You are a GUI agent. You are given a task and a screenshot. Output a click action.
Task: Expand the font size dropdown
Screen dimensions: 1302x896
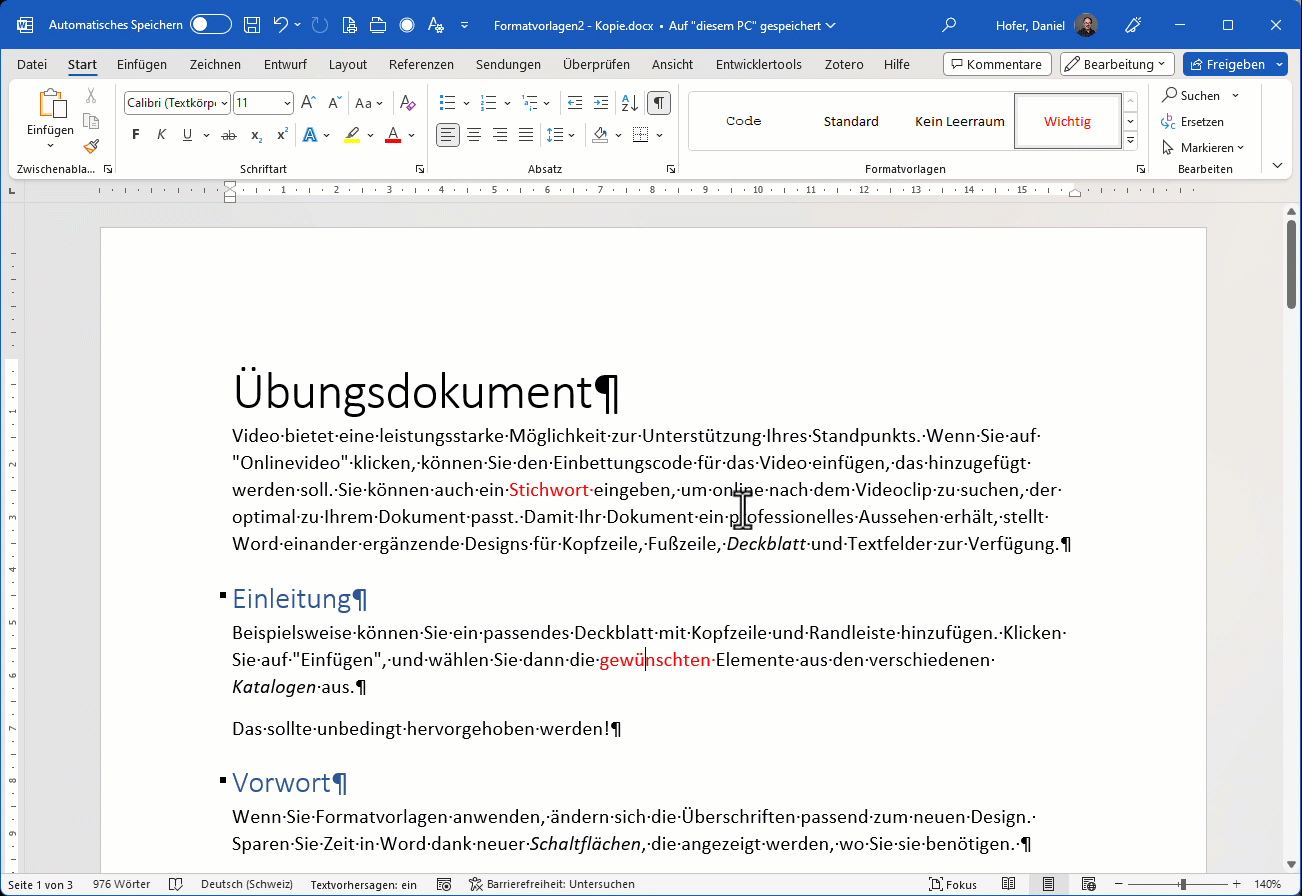click(288, 103)
